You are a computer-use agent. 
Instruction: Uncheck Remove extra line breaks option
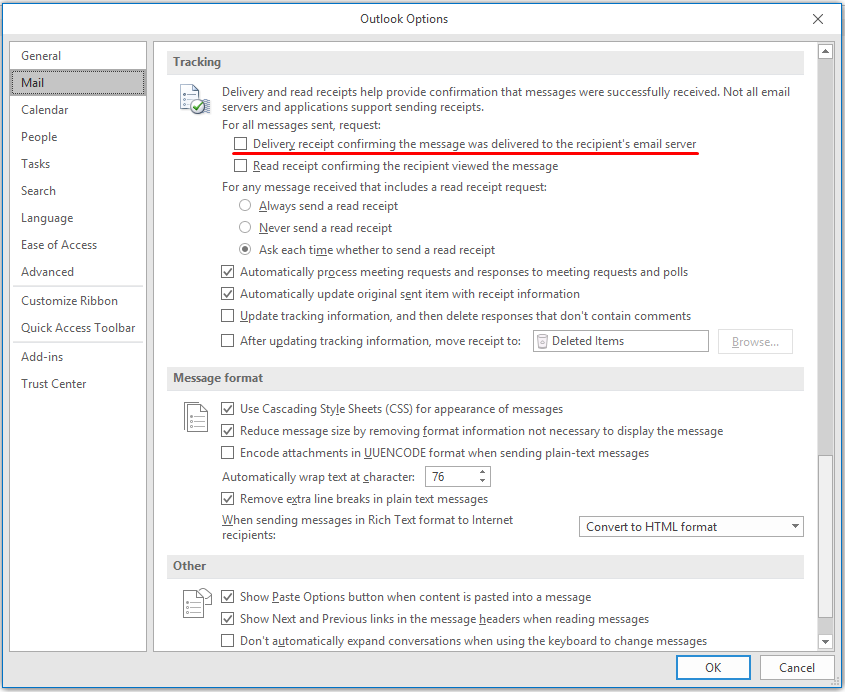227,499
